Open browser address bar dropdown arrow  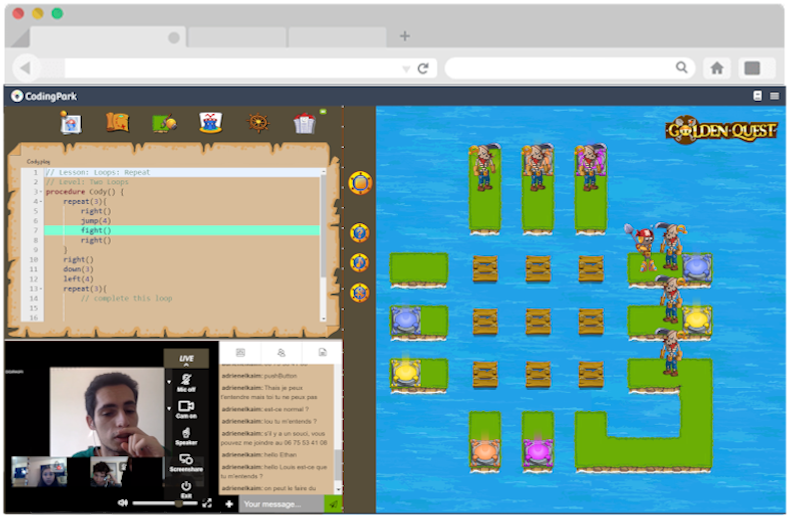(406, 69)
